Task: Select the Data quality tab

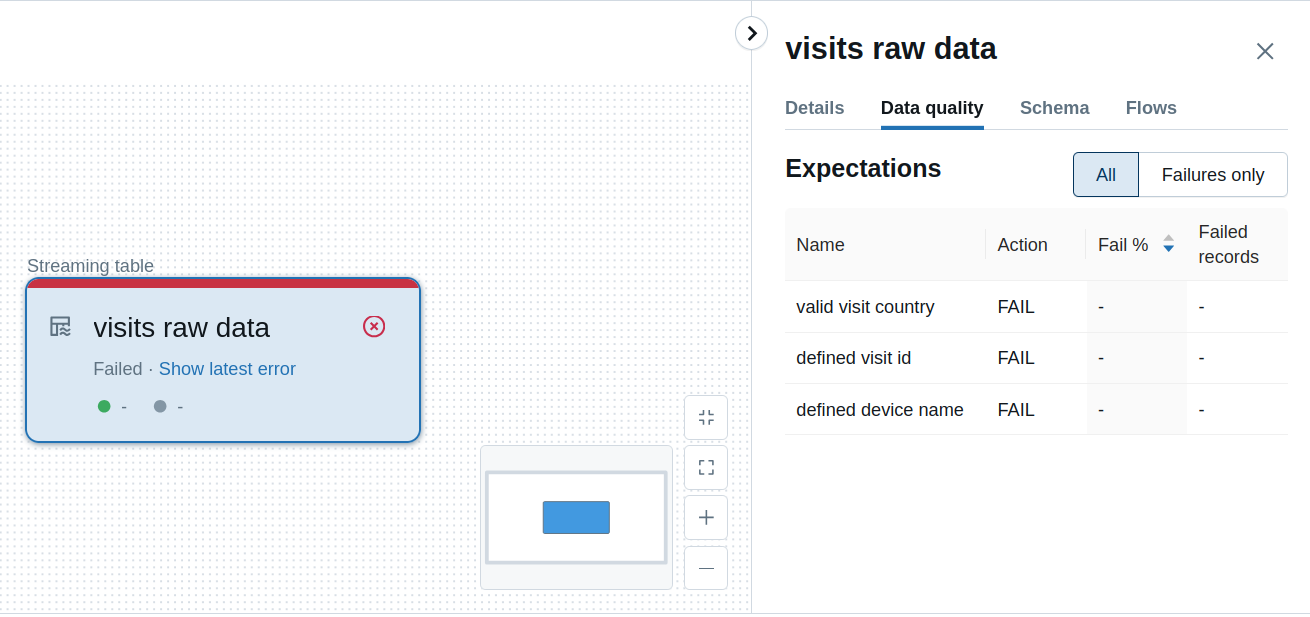Action: click(932, 108)
